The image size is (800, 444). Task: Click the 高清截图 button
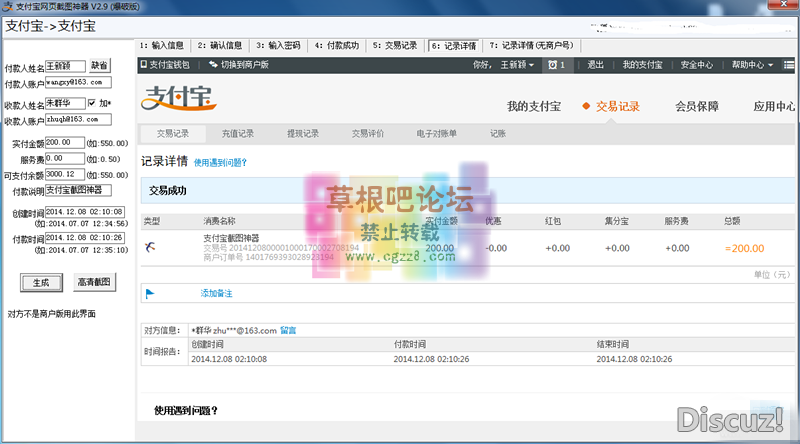click(x=94, y=282)
